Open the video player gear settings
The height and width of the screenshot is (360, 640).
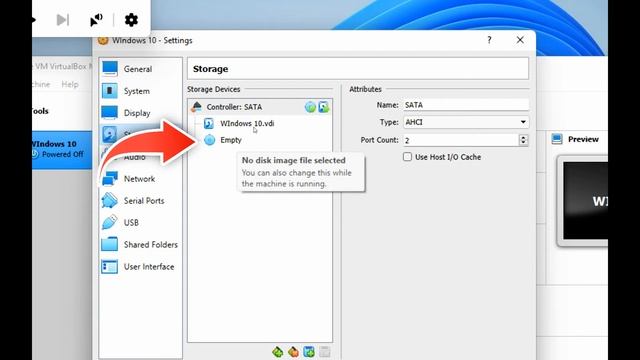(131, 20)
